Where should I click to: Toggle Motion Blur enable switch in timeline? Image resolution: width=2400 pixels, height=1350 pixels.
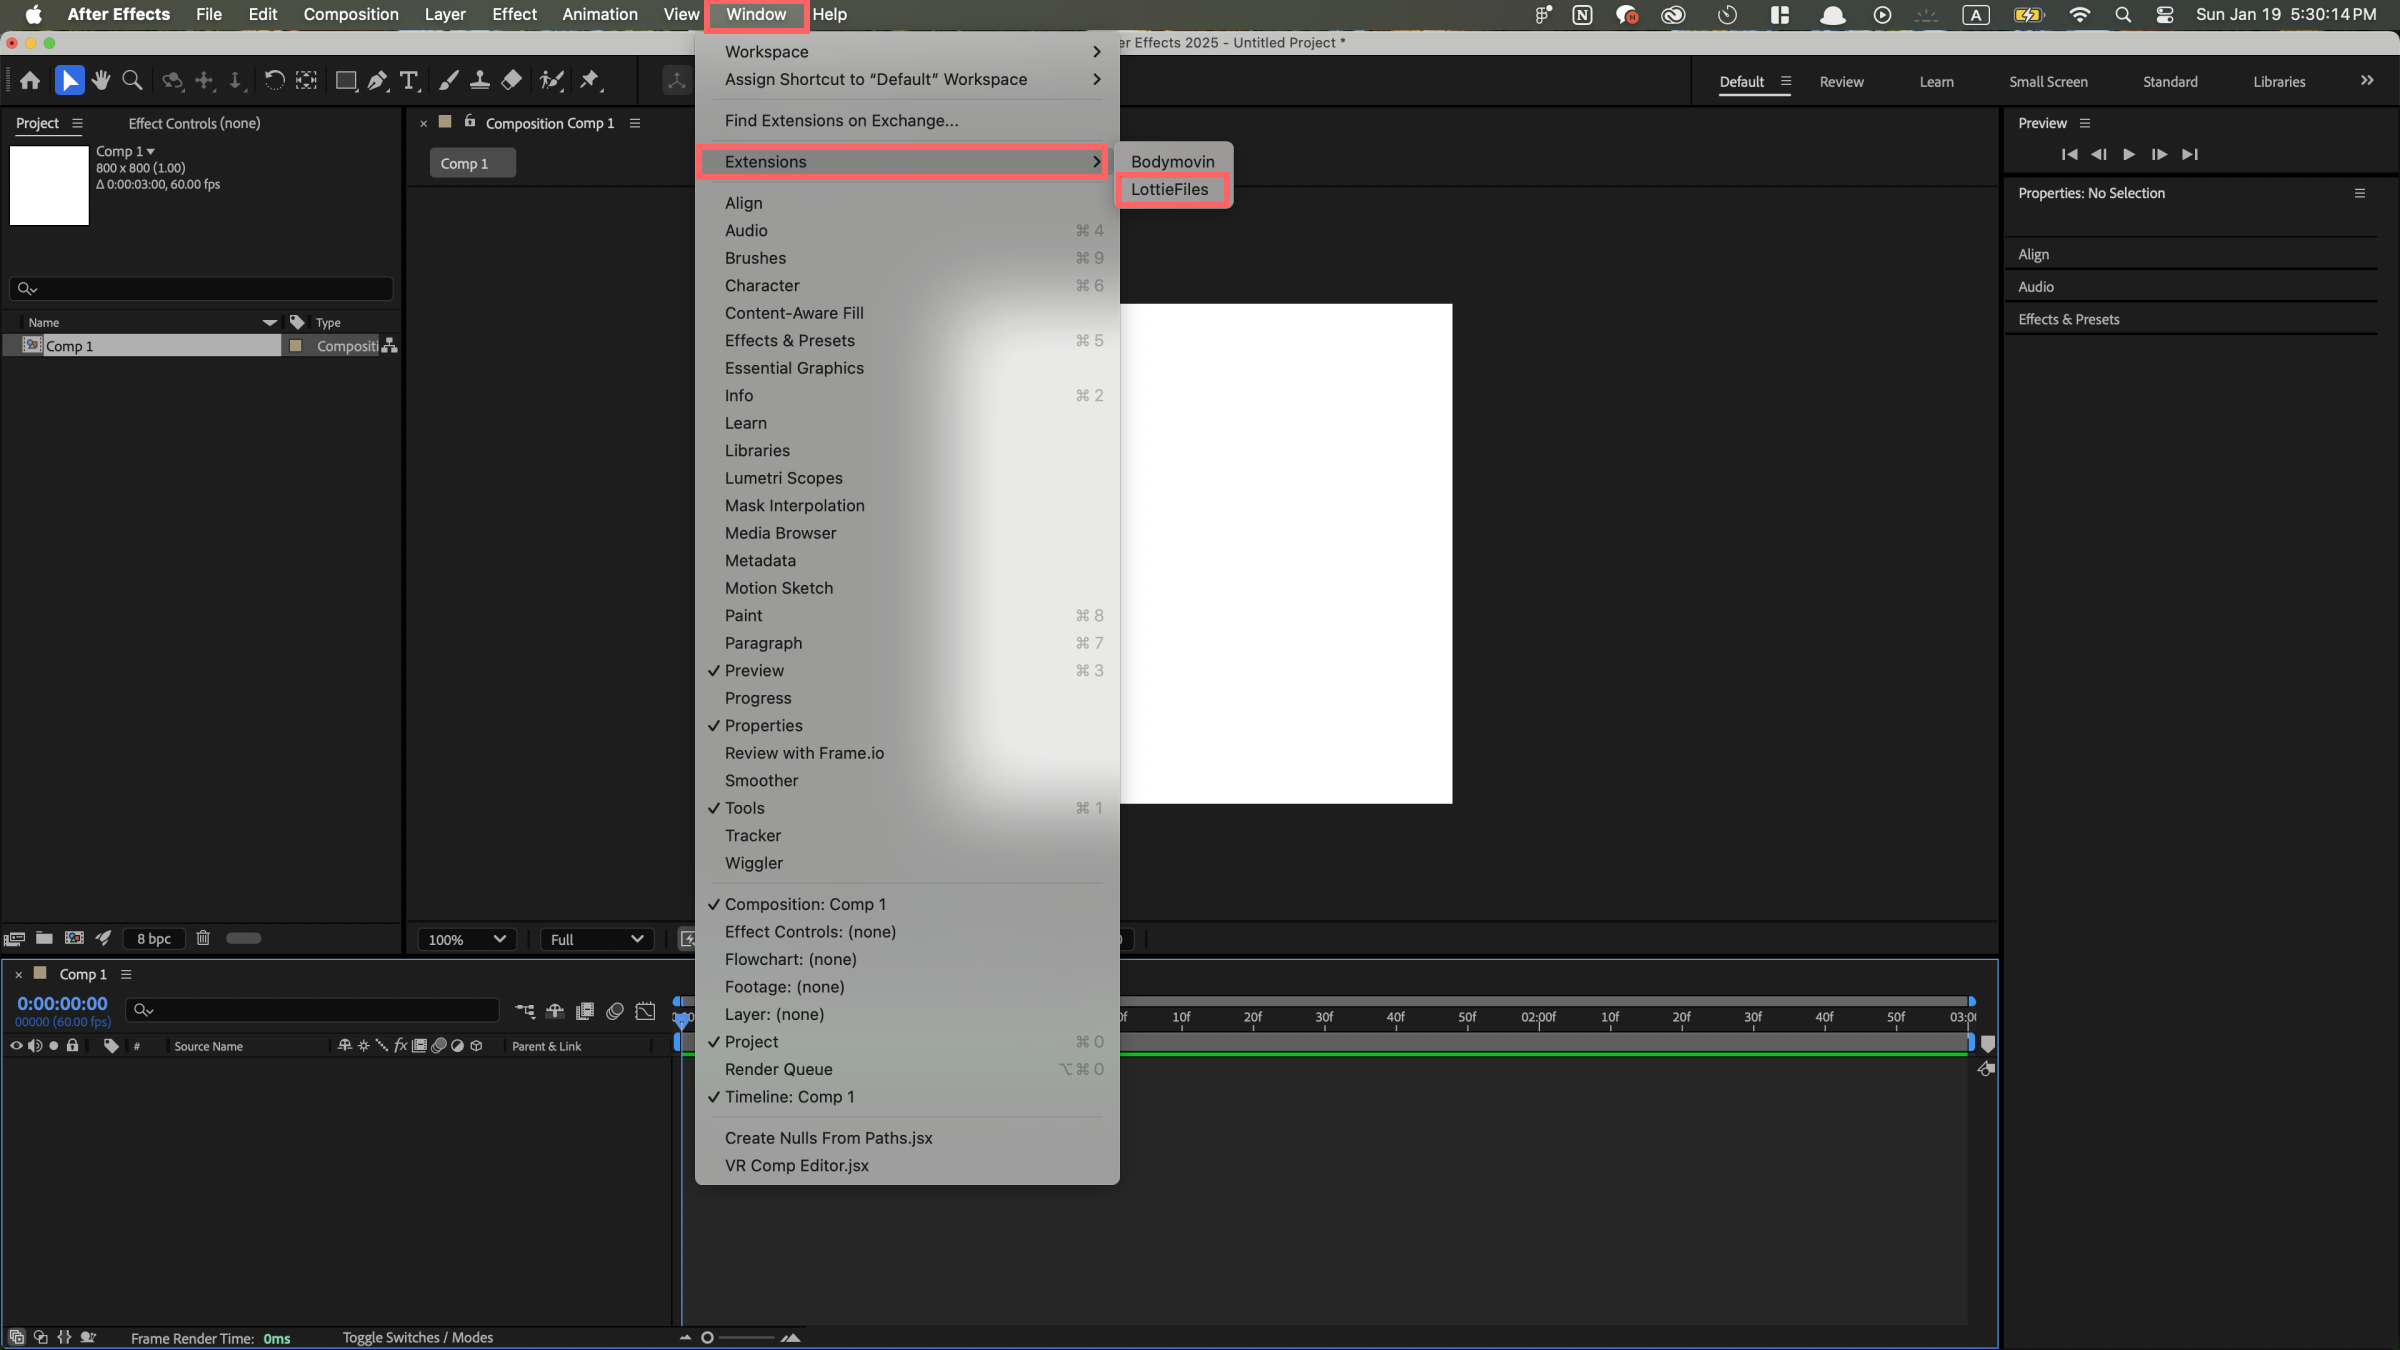(x=615, y=1011)
